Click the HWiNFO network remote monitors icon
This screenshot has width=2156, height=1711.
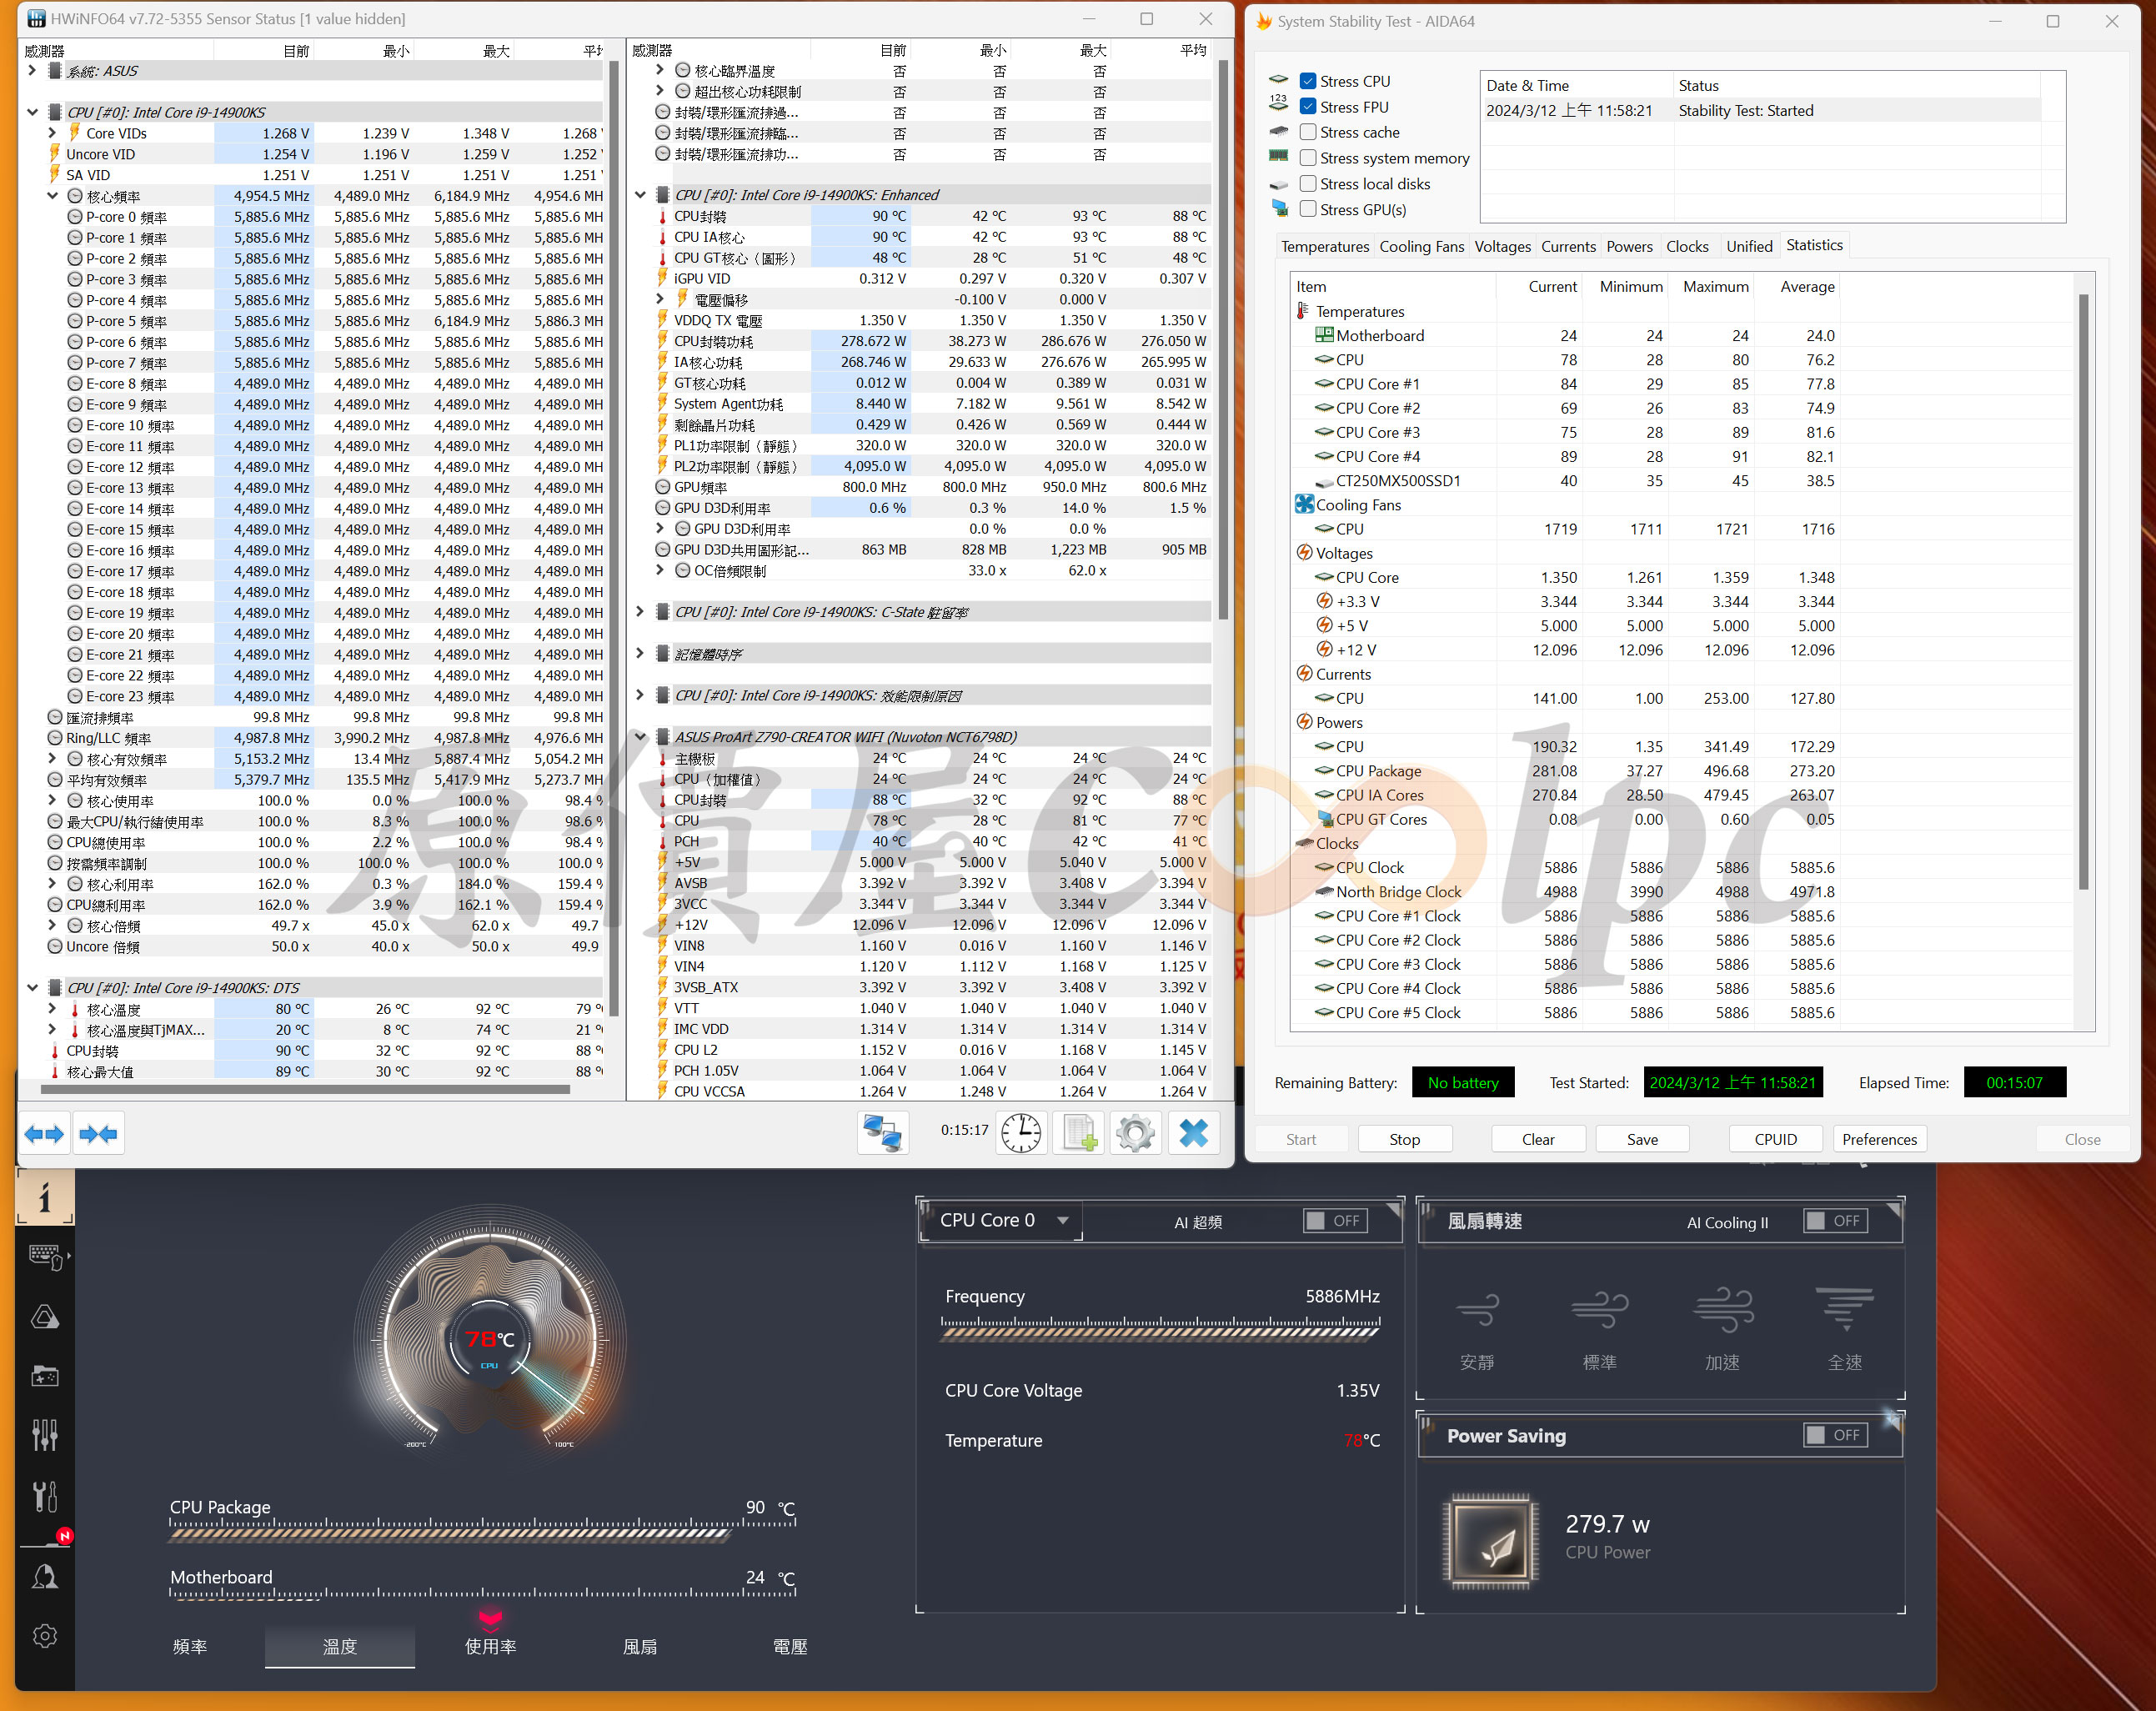tap(883, 1134)
